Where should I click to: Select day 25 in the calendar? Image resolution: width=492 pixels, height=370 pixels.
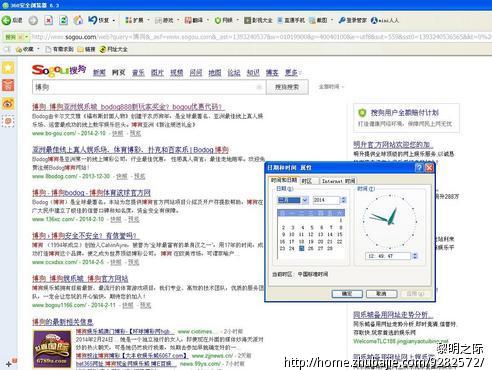tap(301, 248)
